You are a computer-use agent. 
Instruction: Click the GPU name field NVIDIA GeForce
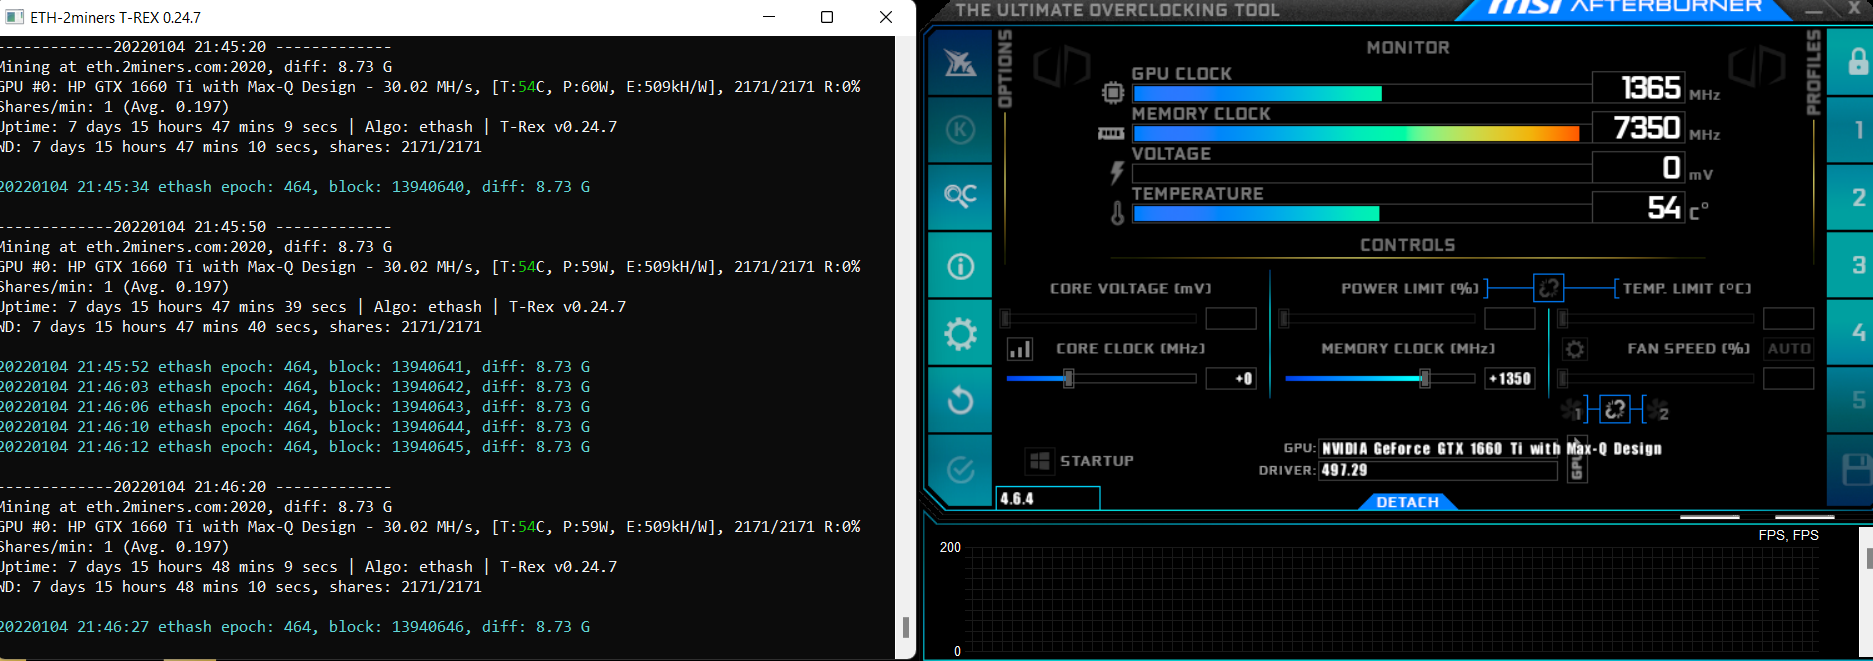[1439, 449]
